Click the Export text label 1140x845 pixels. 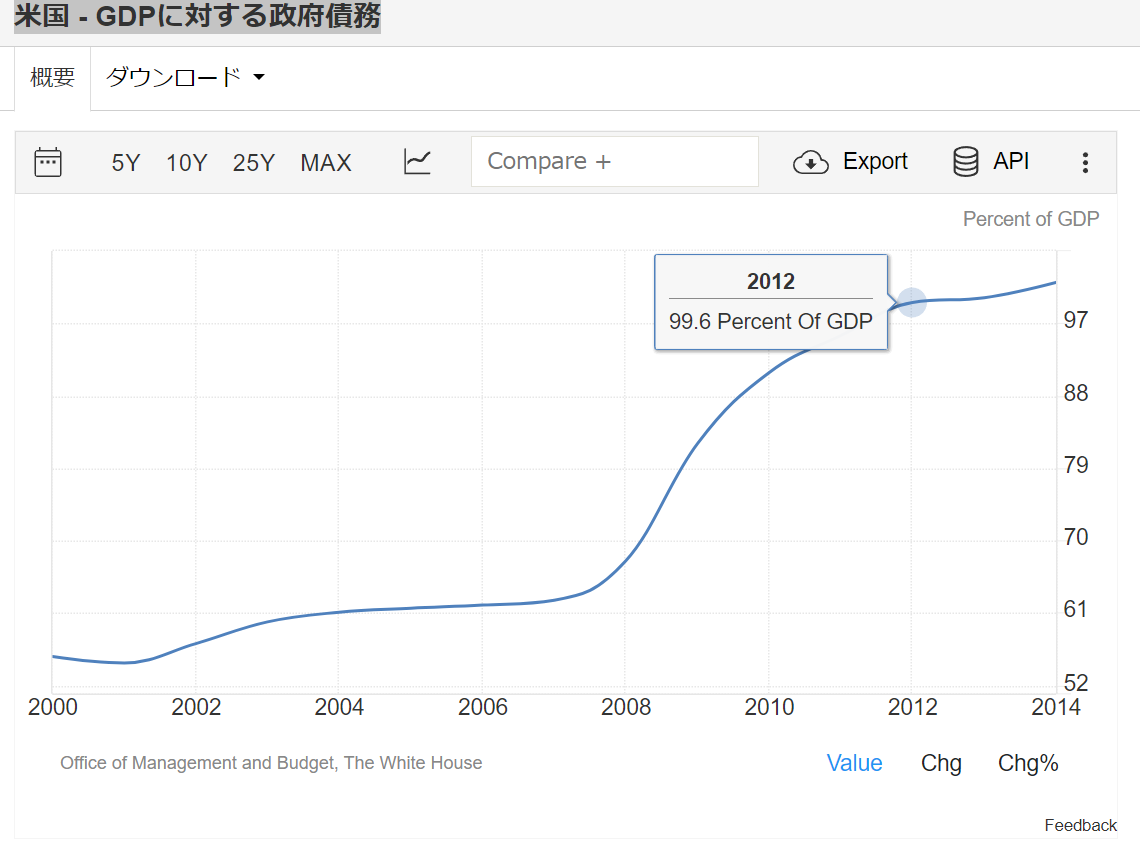875,162
